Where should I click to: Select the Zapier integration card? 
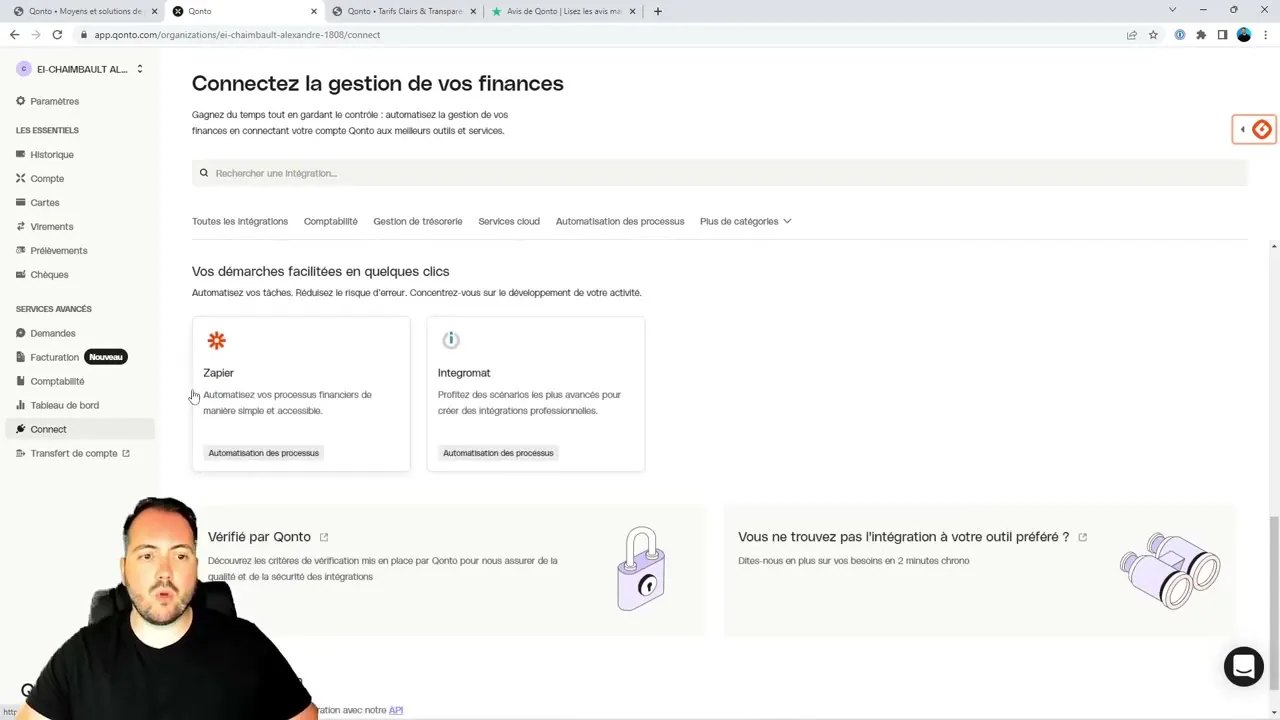click(300, 394)
